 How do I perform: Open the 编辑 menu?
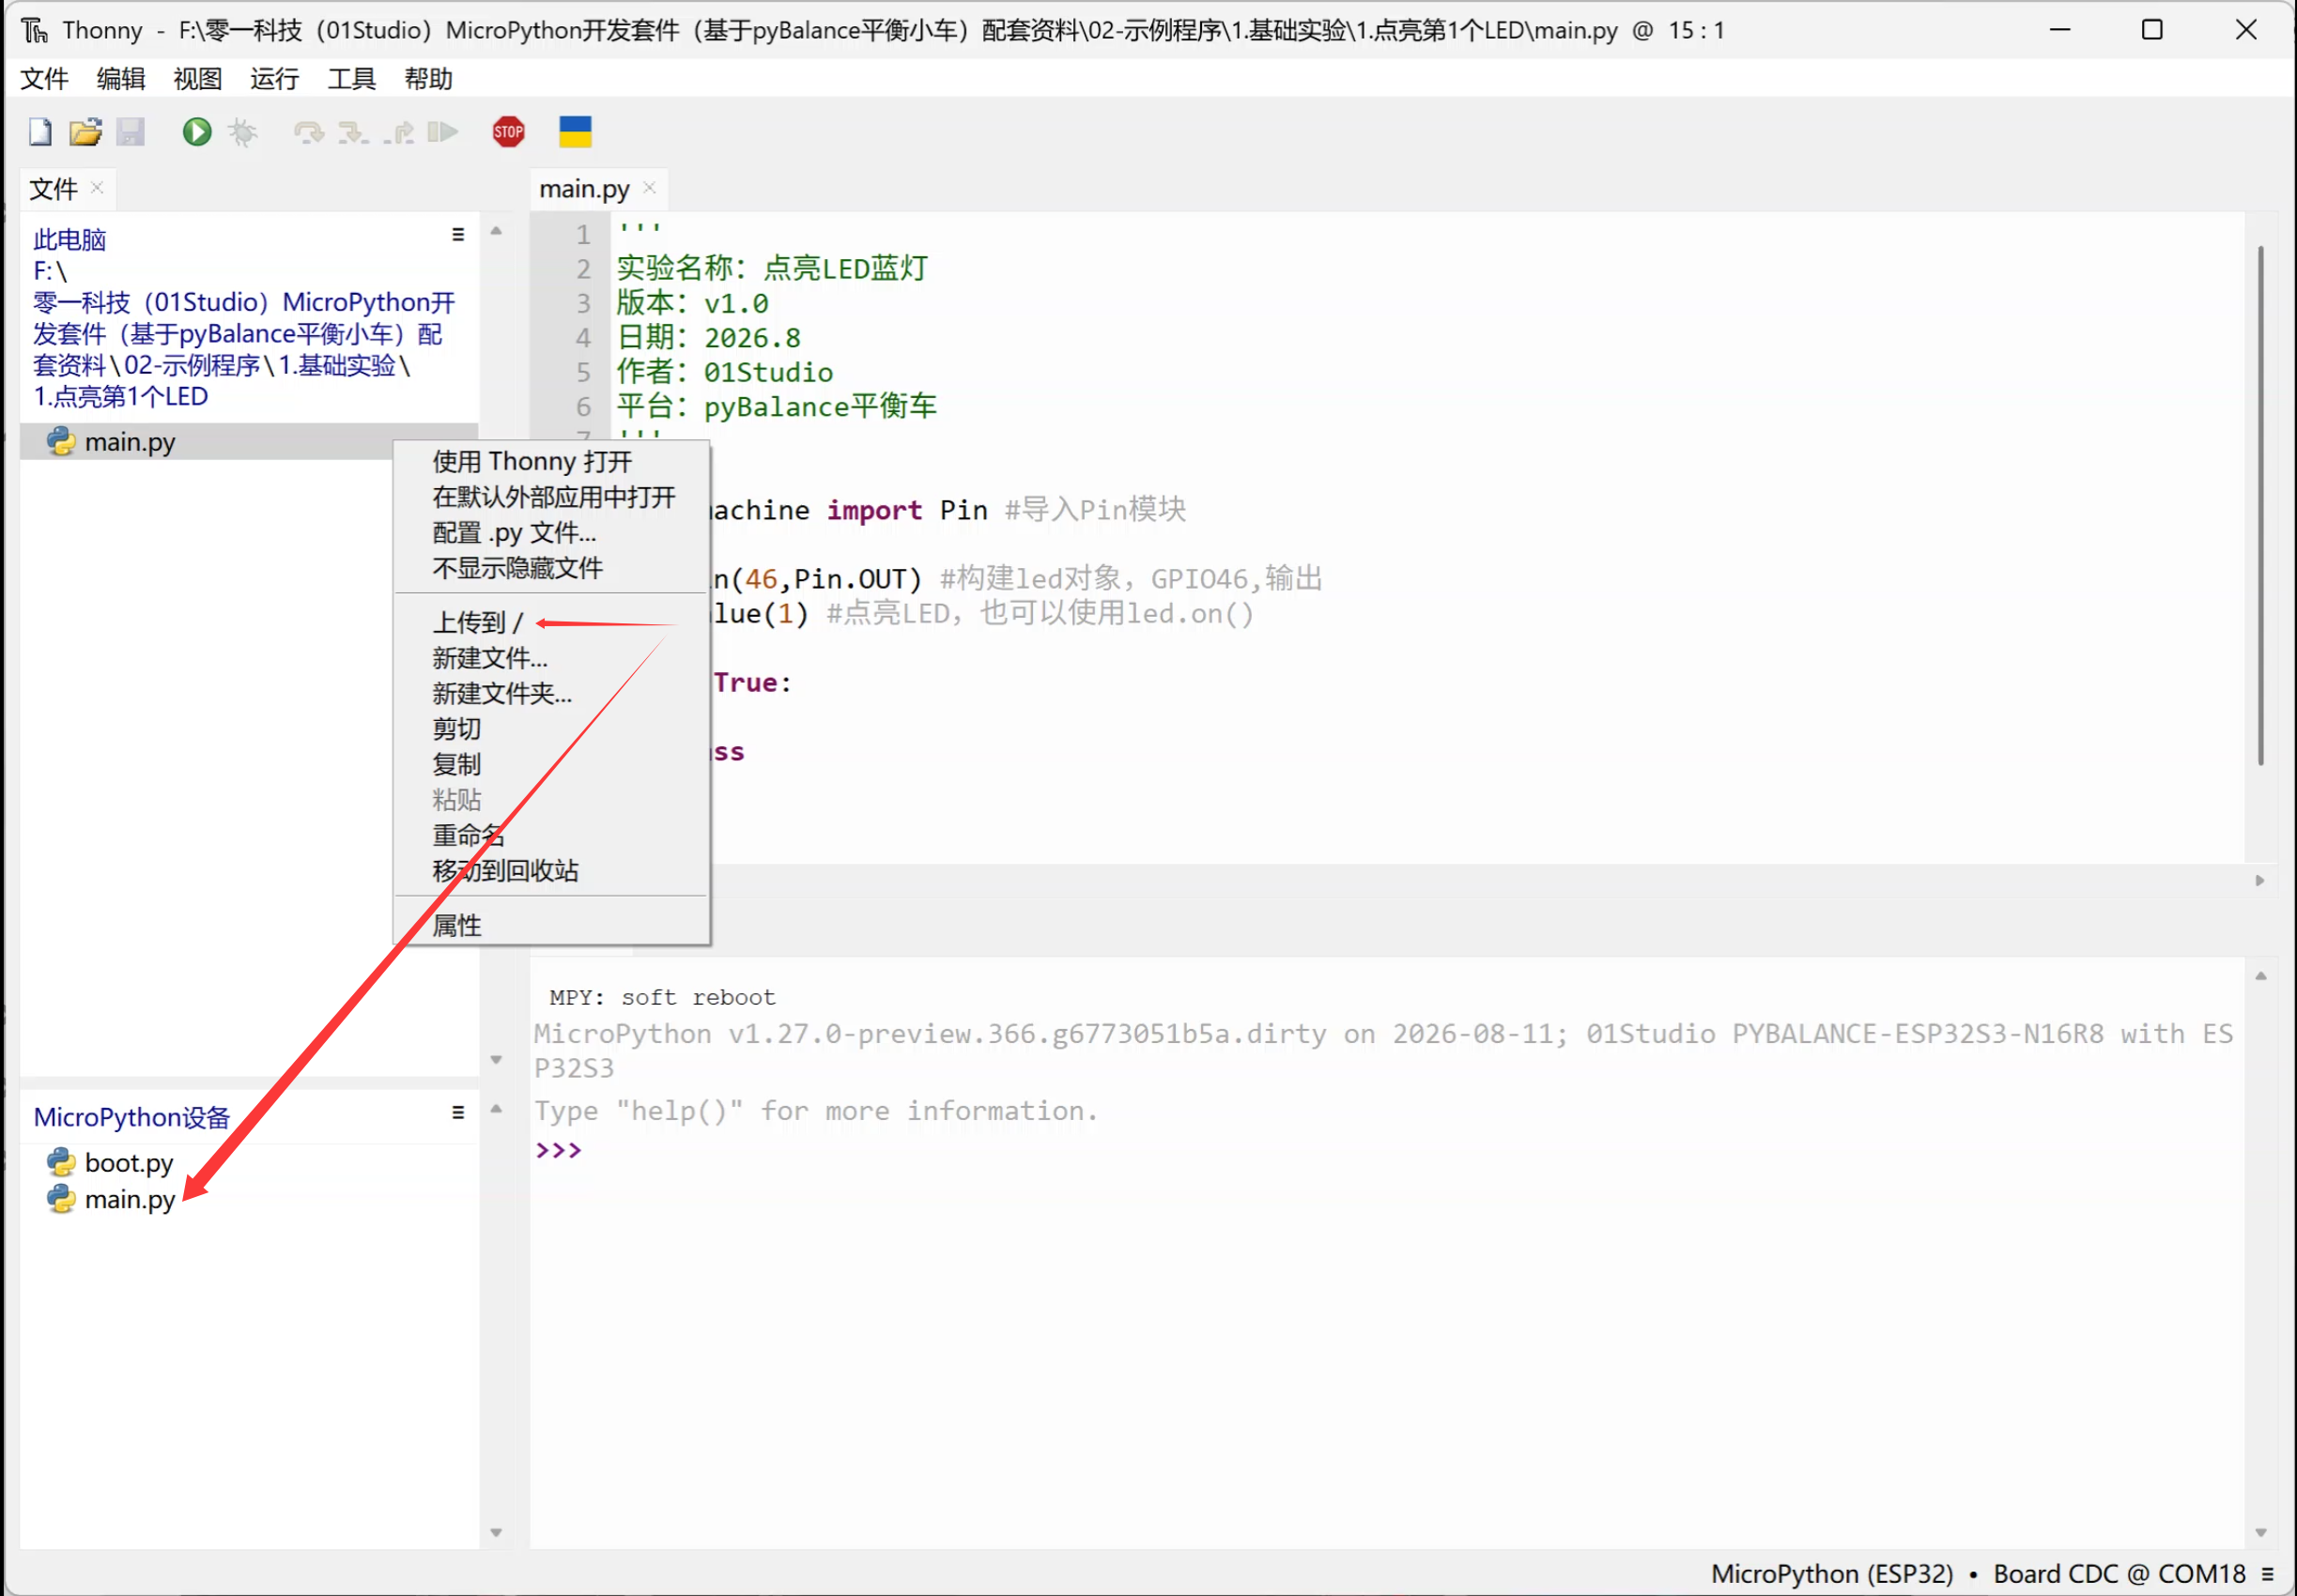click(x=121, y=78)
